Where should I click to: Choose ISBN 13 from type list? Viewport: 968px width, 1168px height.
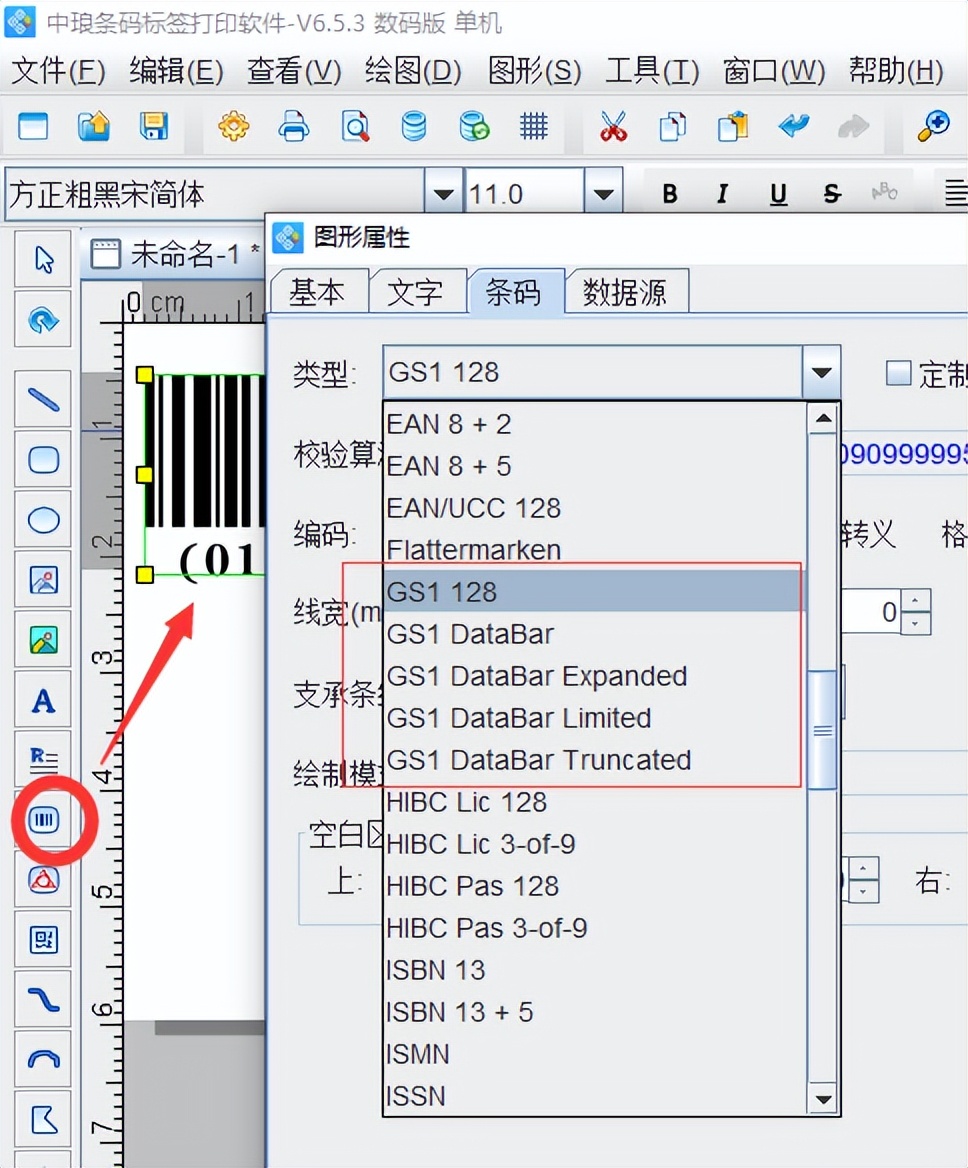point(436,970)
